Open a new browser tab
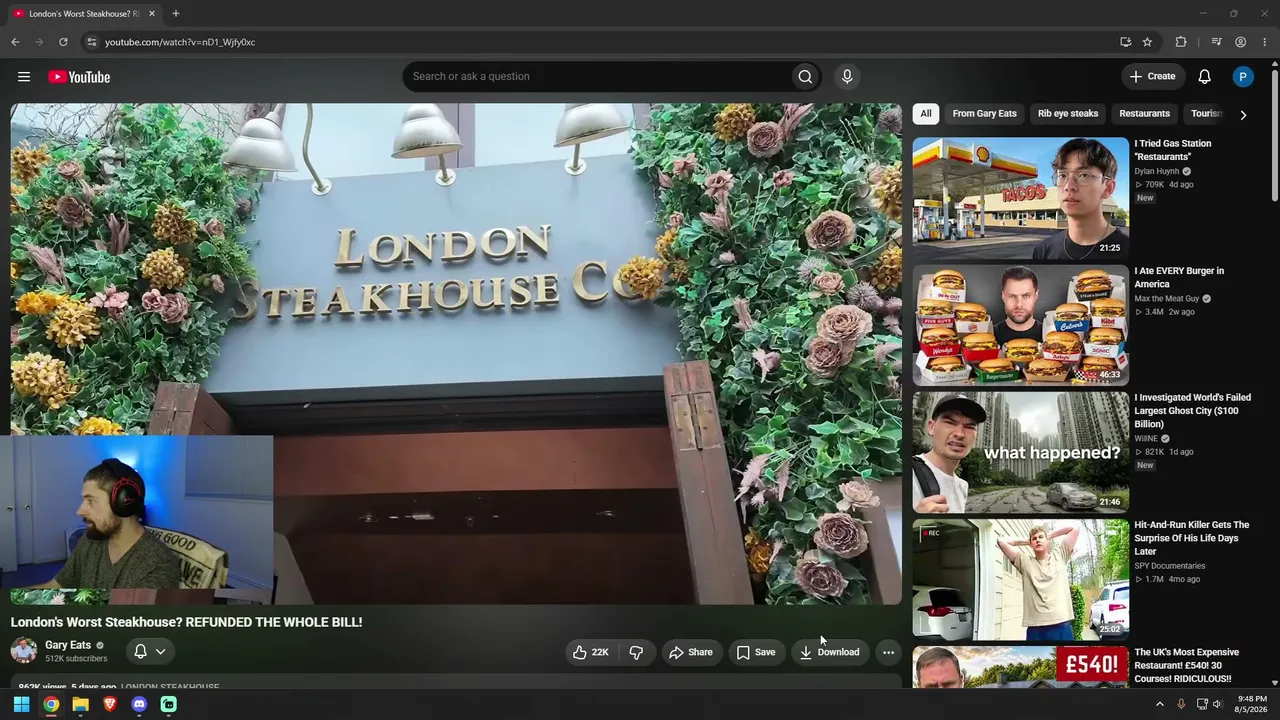This screenshot has width=1280, height=720. click(176, 14)
